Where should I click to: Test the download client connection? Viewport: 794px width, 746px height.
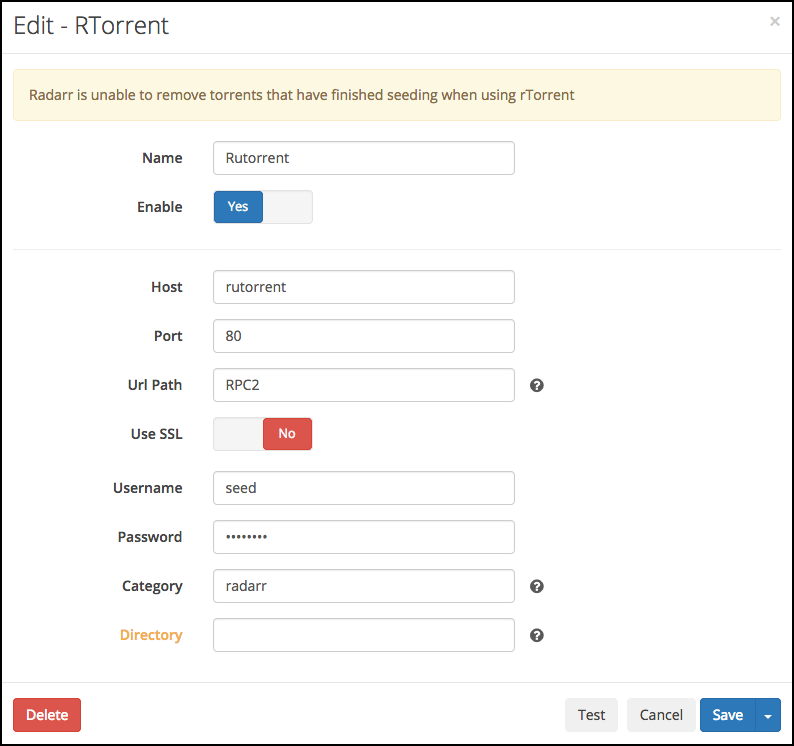pyautogui.click(x=591, y=715)
